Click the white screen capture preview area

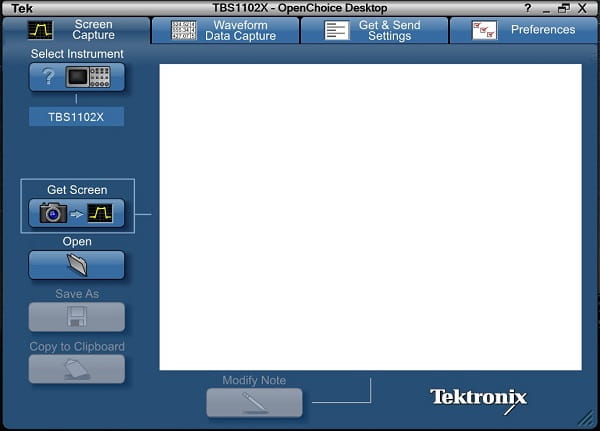click(x=370, y=217)
